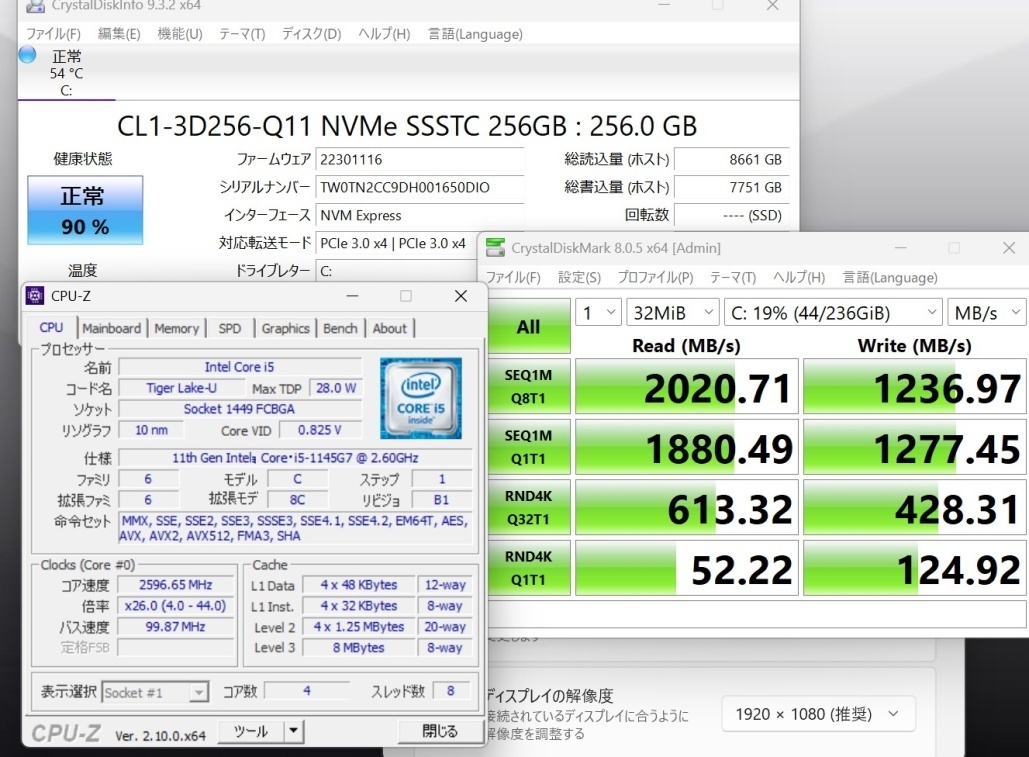Click the transfer mode field PCIe 3.0 x4
This screenshot has width=1029, height=757.
pyautogui.click(x=395, y=243)
